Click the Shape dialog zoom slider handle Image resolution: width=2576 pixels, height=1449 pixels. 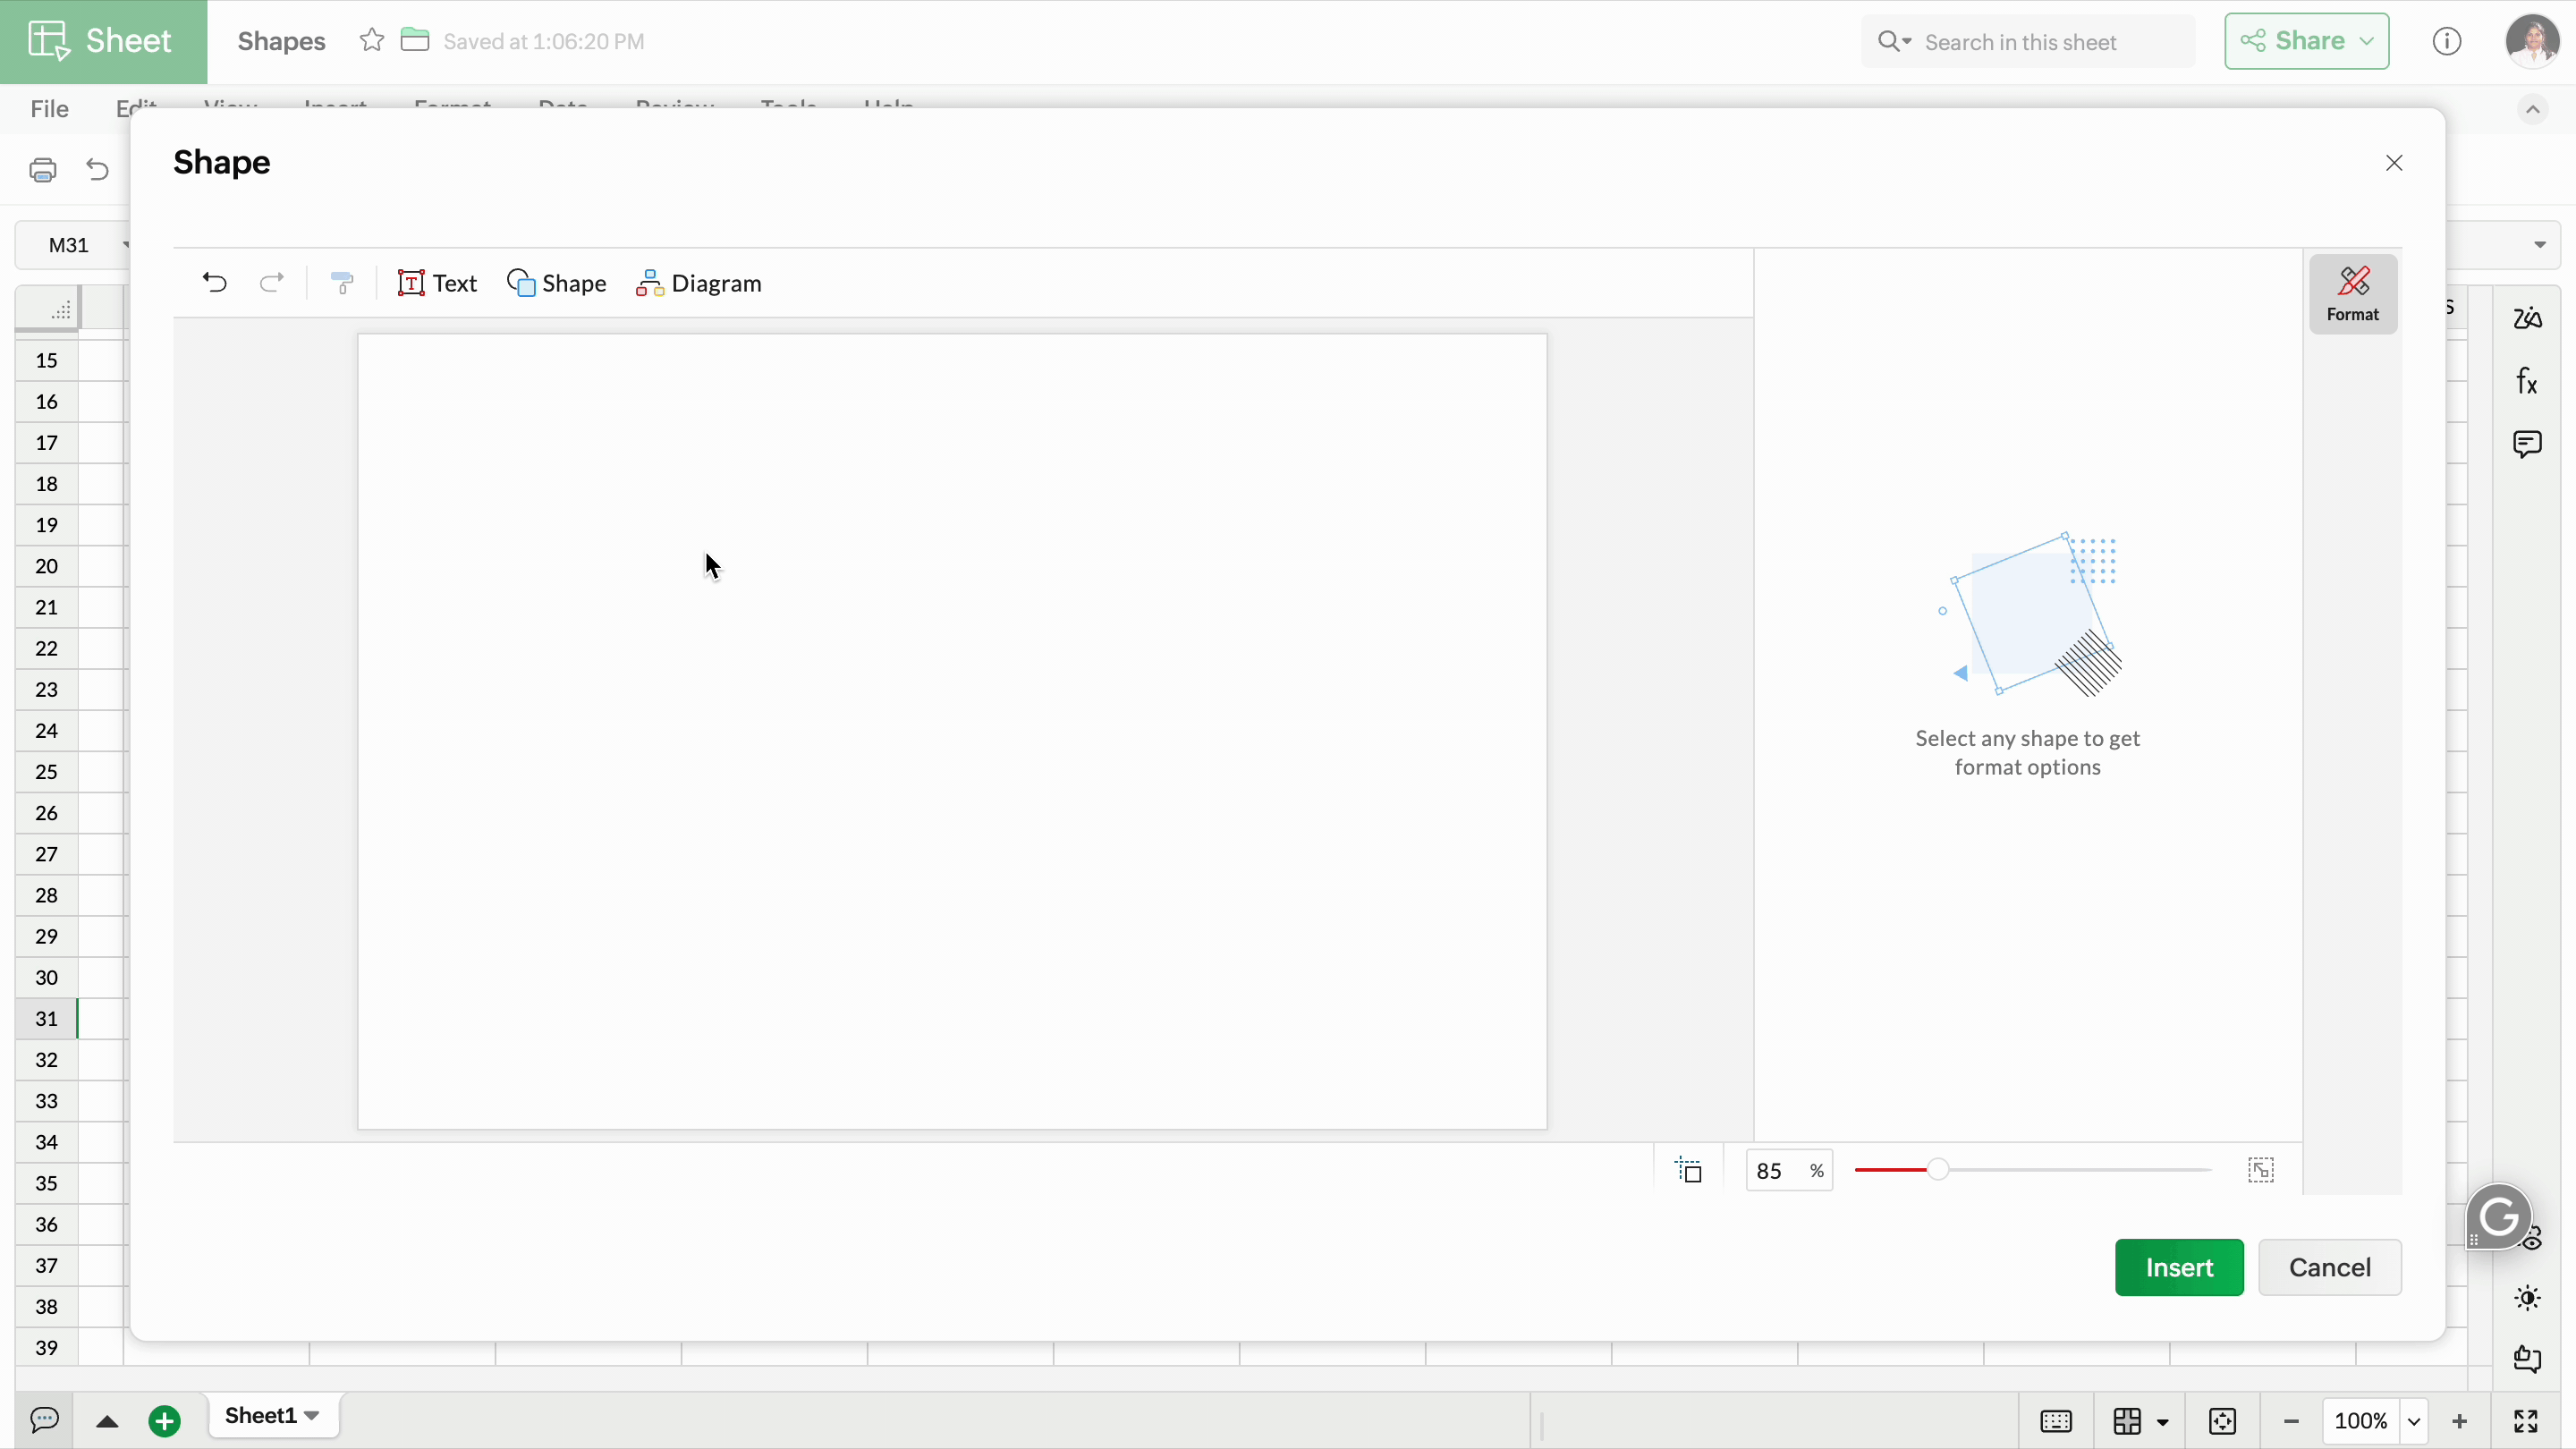tap(1937, 1170)
